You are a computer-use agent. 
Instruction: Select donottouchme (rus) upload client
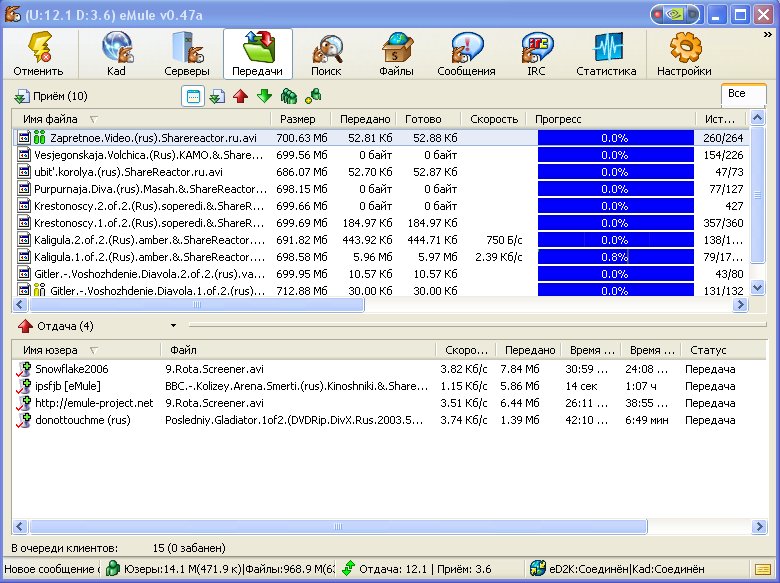point(390,420)
